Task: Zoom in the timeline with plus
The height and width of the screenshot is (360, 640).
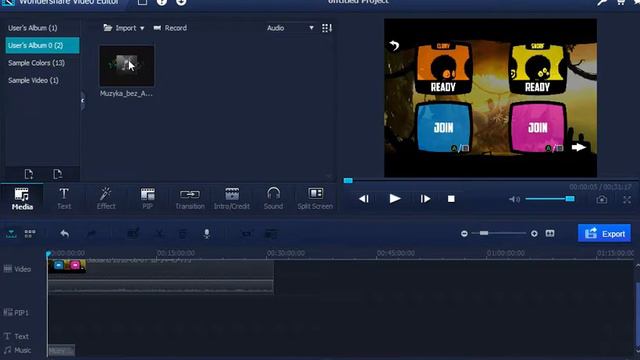Action: click(534, 233)
